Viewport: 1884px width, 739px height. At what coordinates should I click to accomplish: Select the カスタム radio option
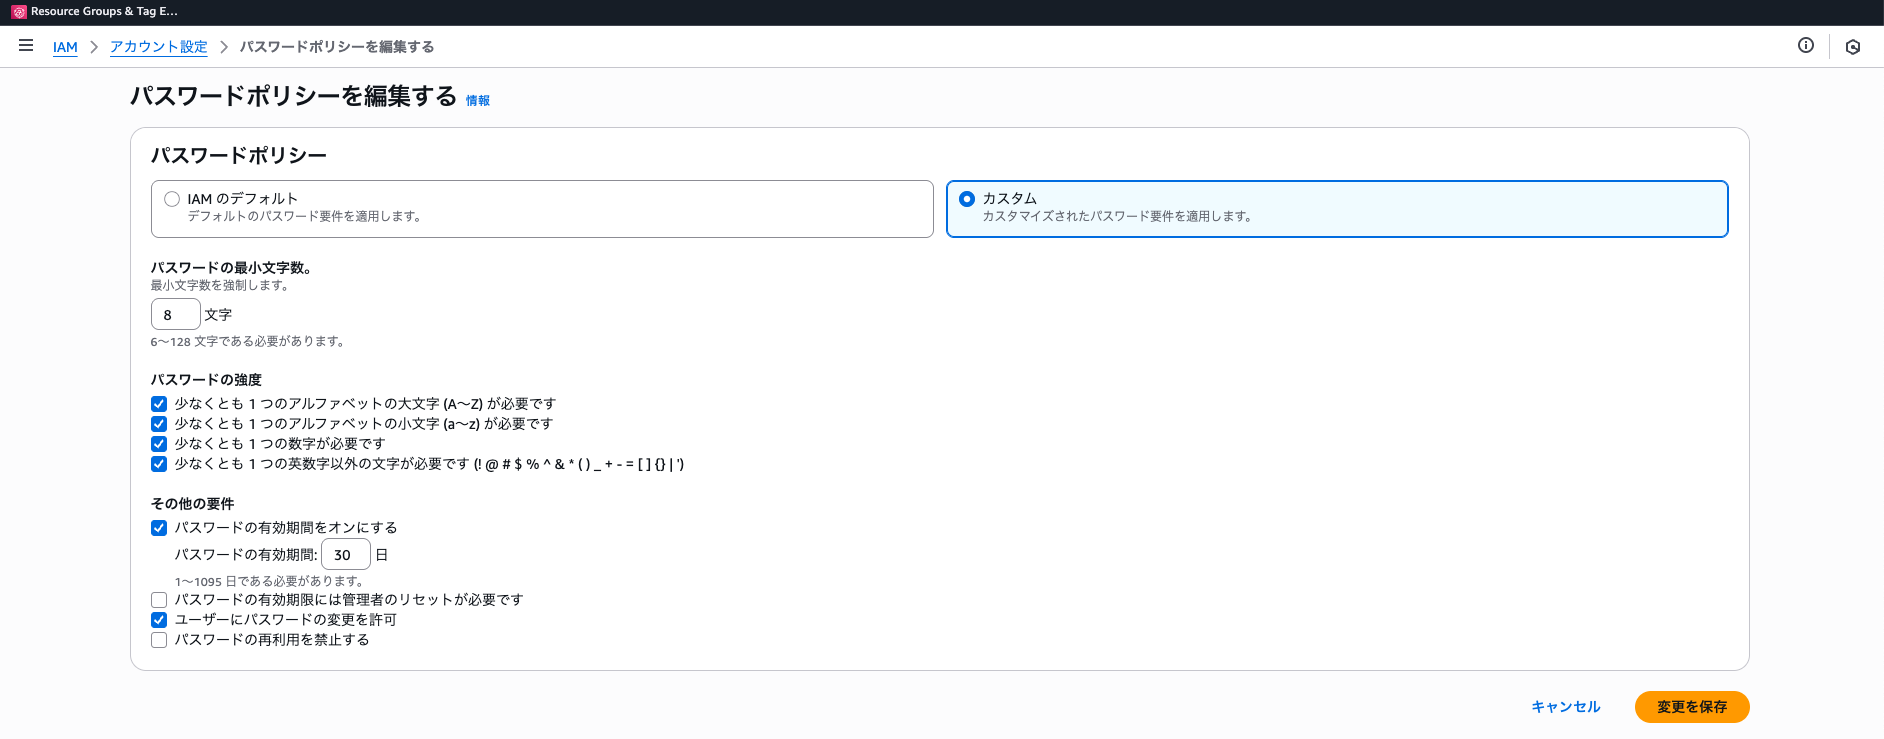click(967, 199)
